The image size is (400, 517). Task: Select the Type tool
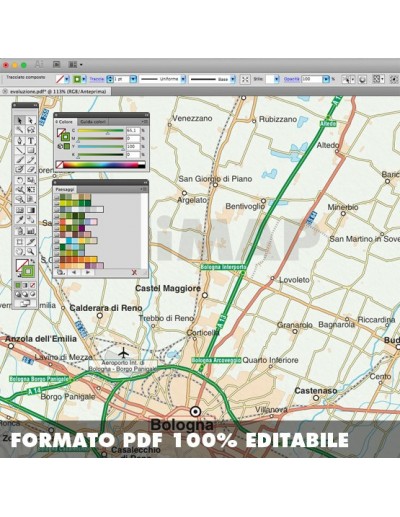(30, 141)
